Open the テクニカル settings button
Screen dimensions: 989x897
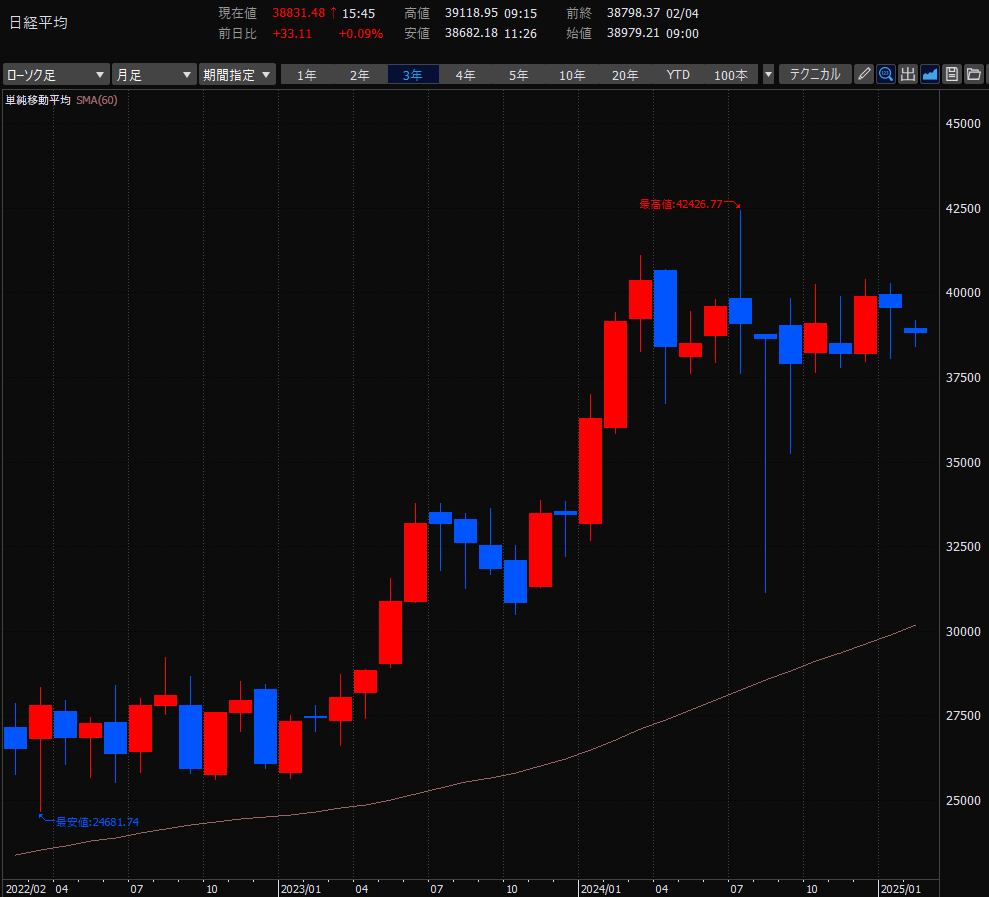[815, 74]
